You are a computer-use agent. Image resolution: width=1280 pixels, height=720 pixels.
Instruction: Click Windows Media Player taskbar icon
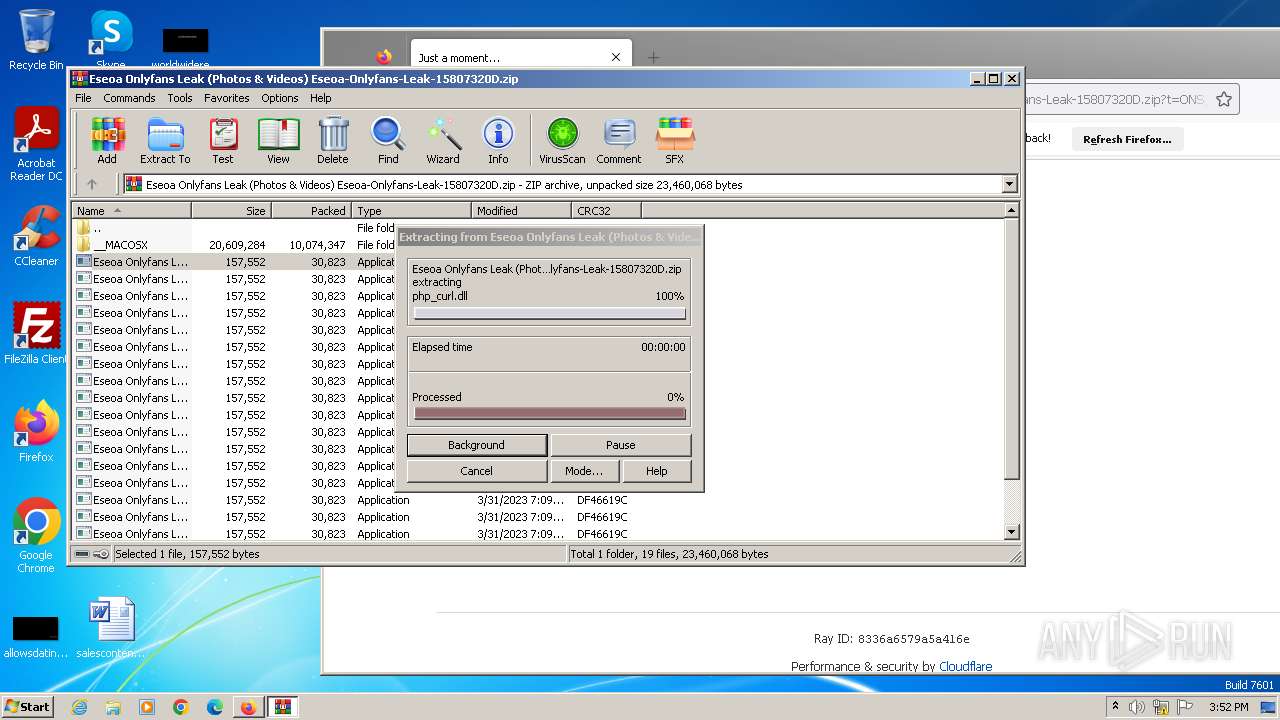147,707
